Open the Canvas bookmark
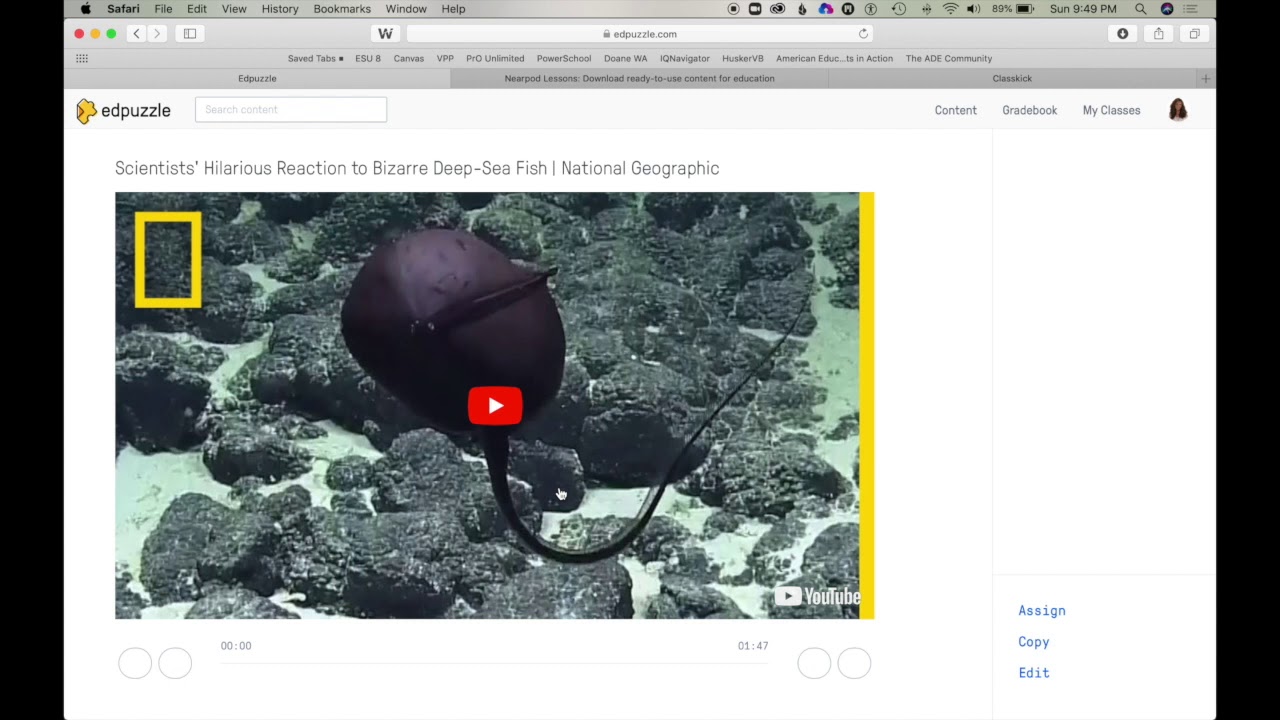The height and width of the screenshot is (720, 1280). pos(408,58)
